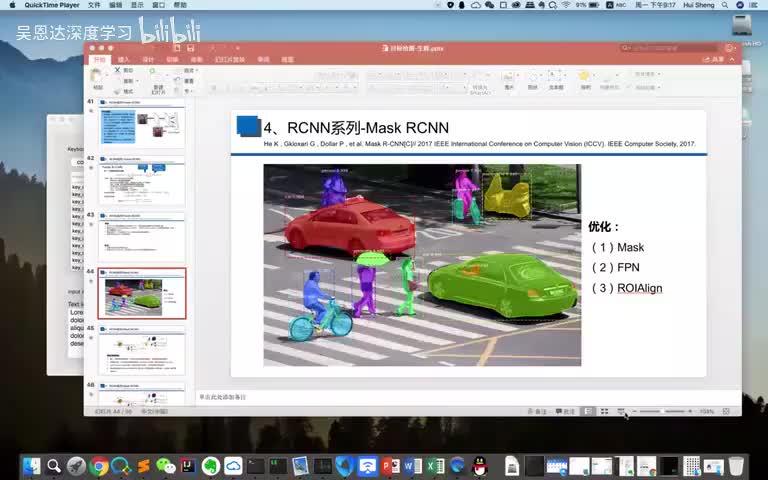Click the Share (共享) button
This screenshot has width=768, height=480.
click(x=714, y=59)
